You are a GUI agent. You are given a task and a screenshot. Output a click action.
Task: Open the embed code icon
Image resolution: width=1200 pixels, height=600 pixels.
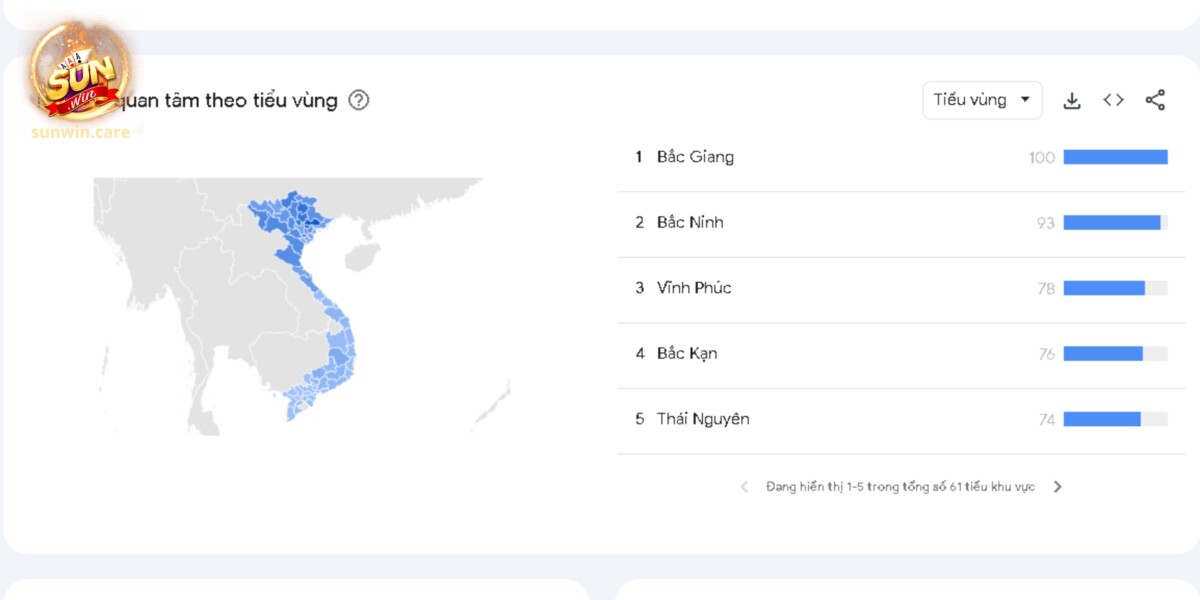click(x=1114, y=100)
